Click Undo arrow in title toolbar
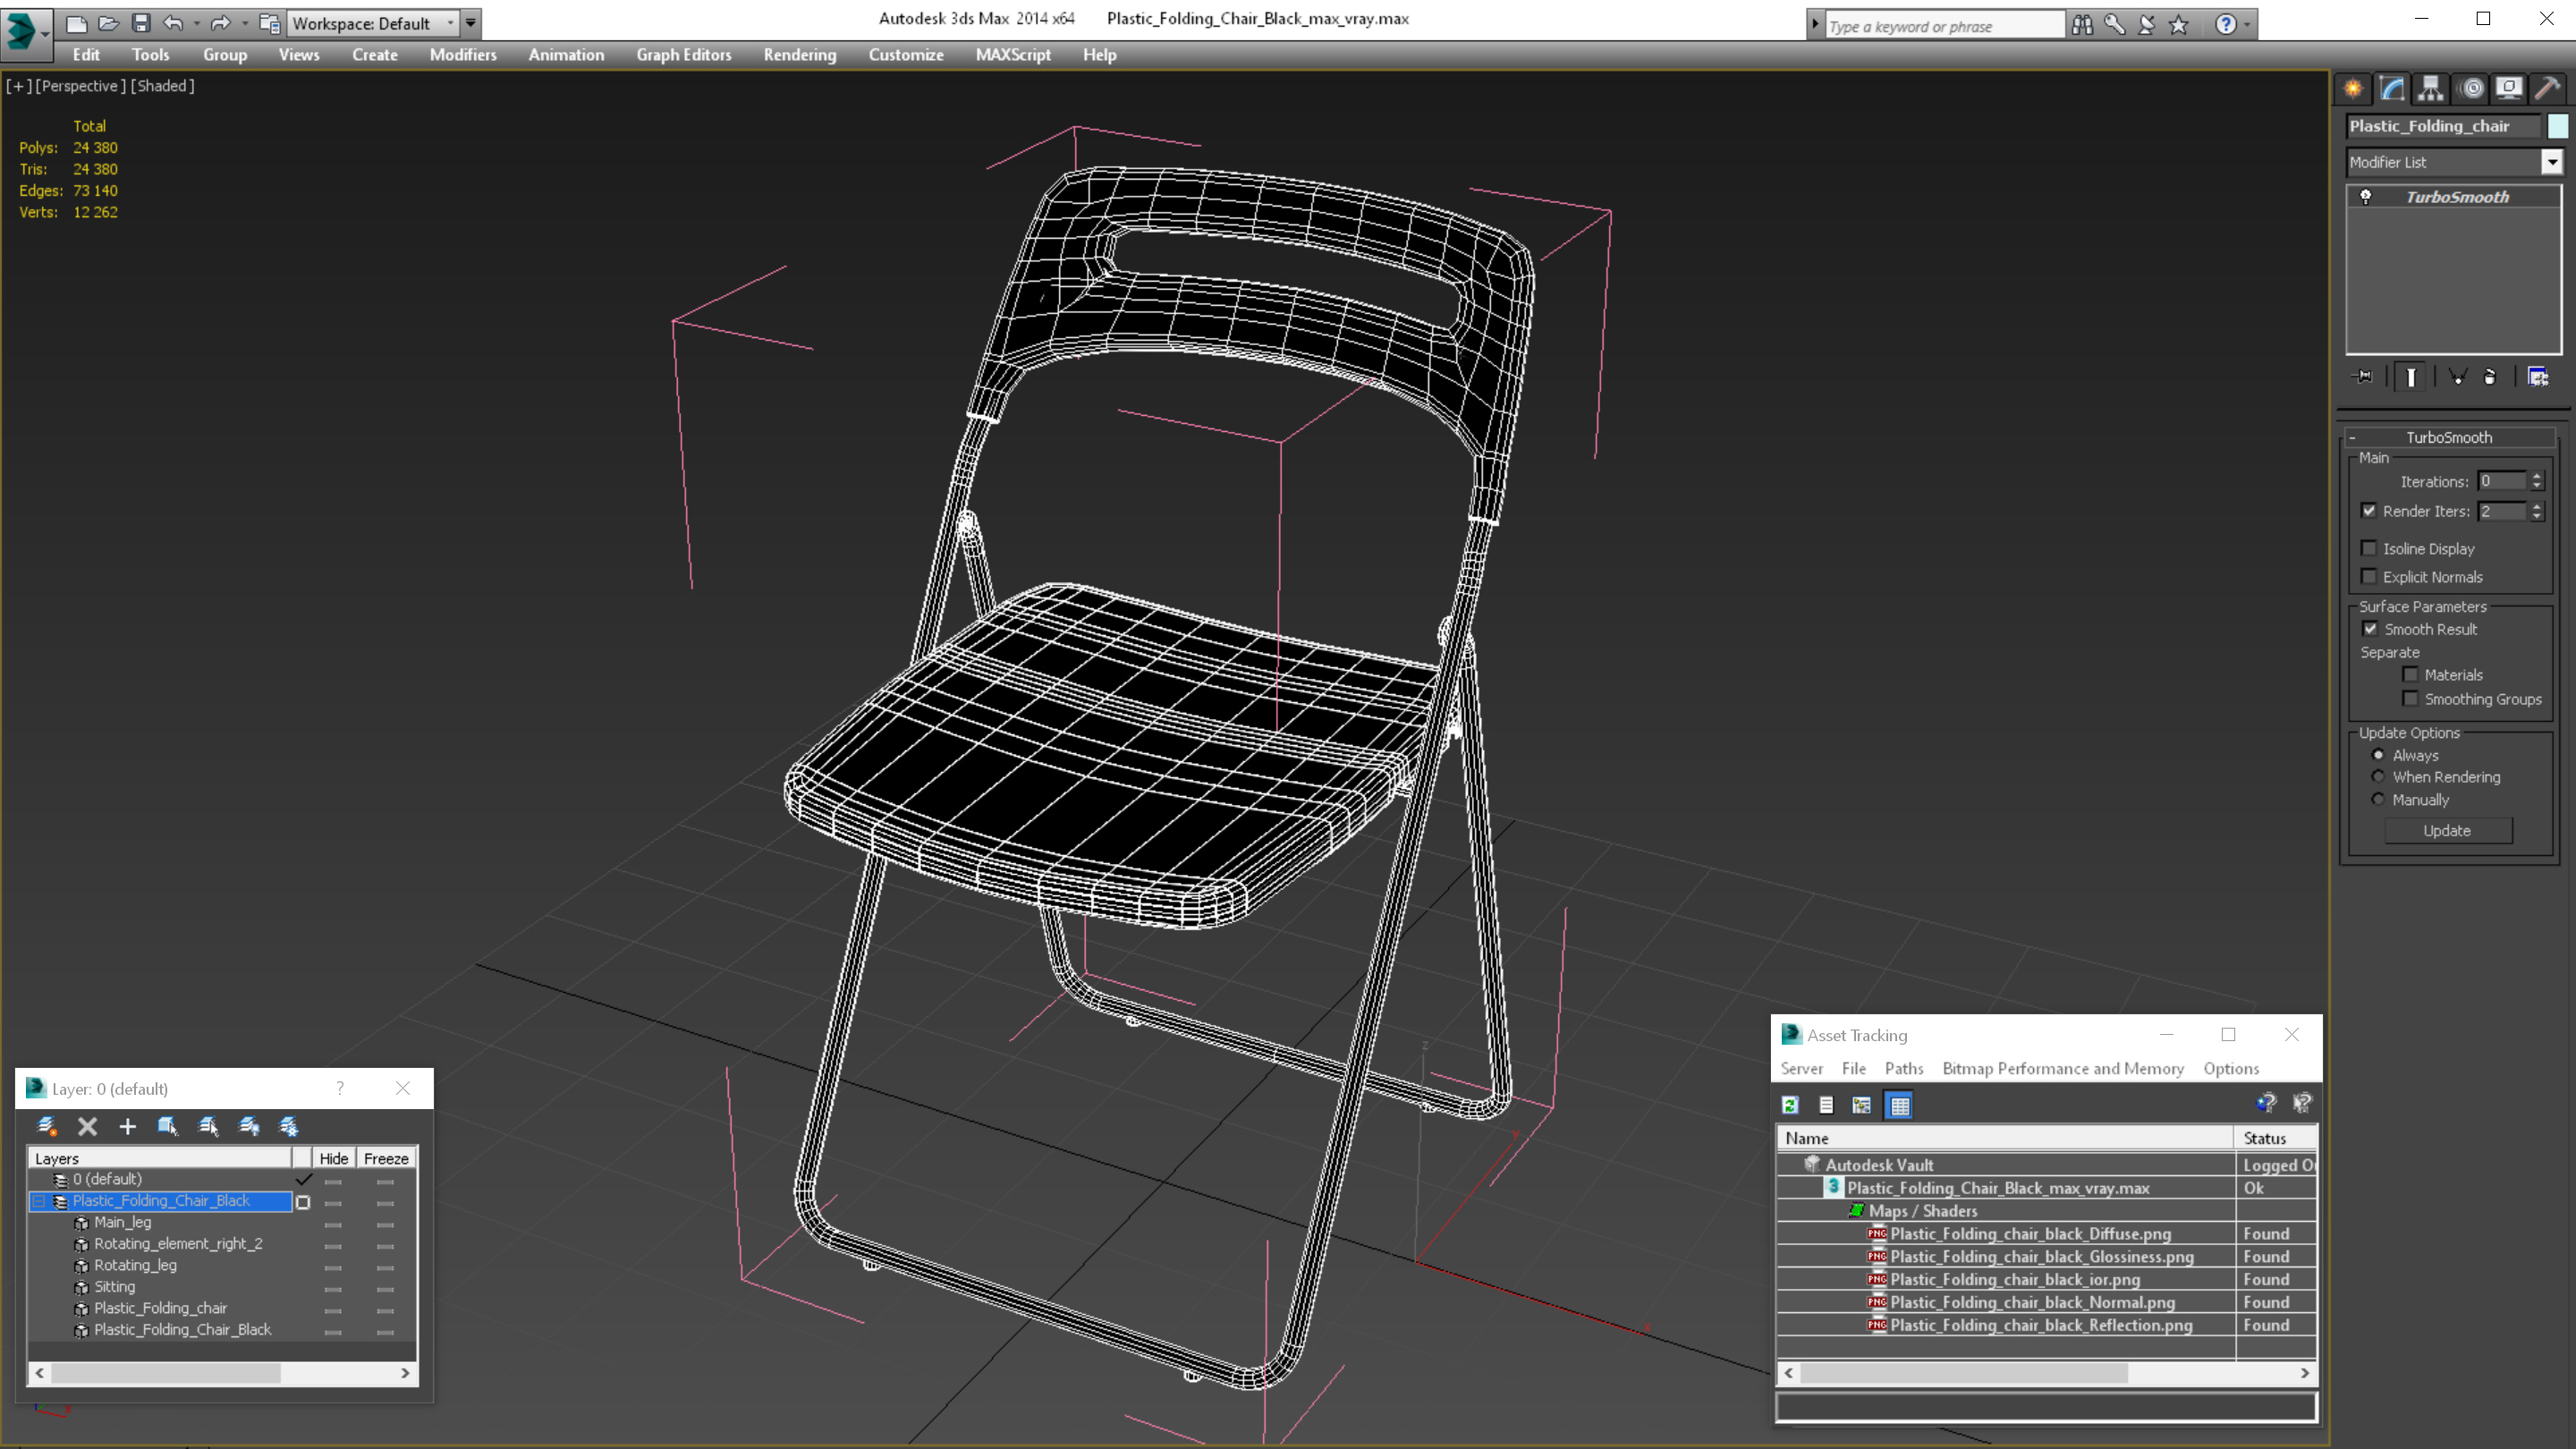The image size is (2576, 1449). [173, 23]
